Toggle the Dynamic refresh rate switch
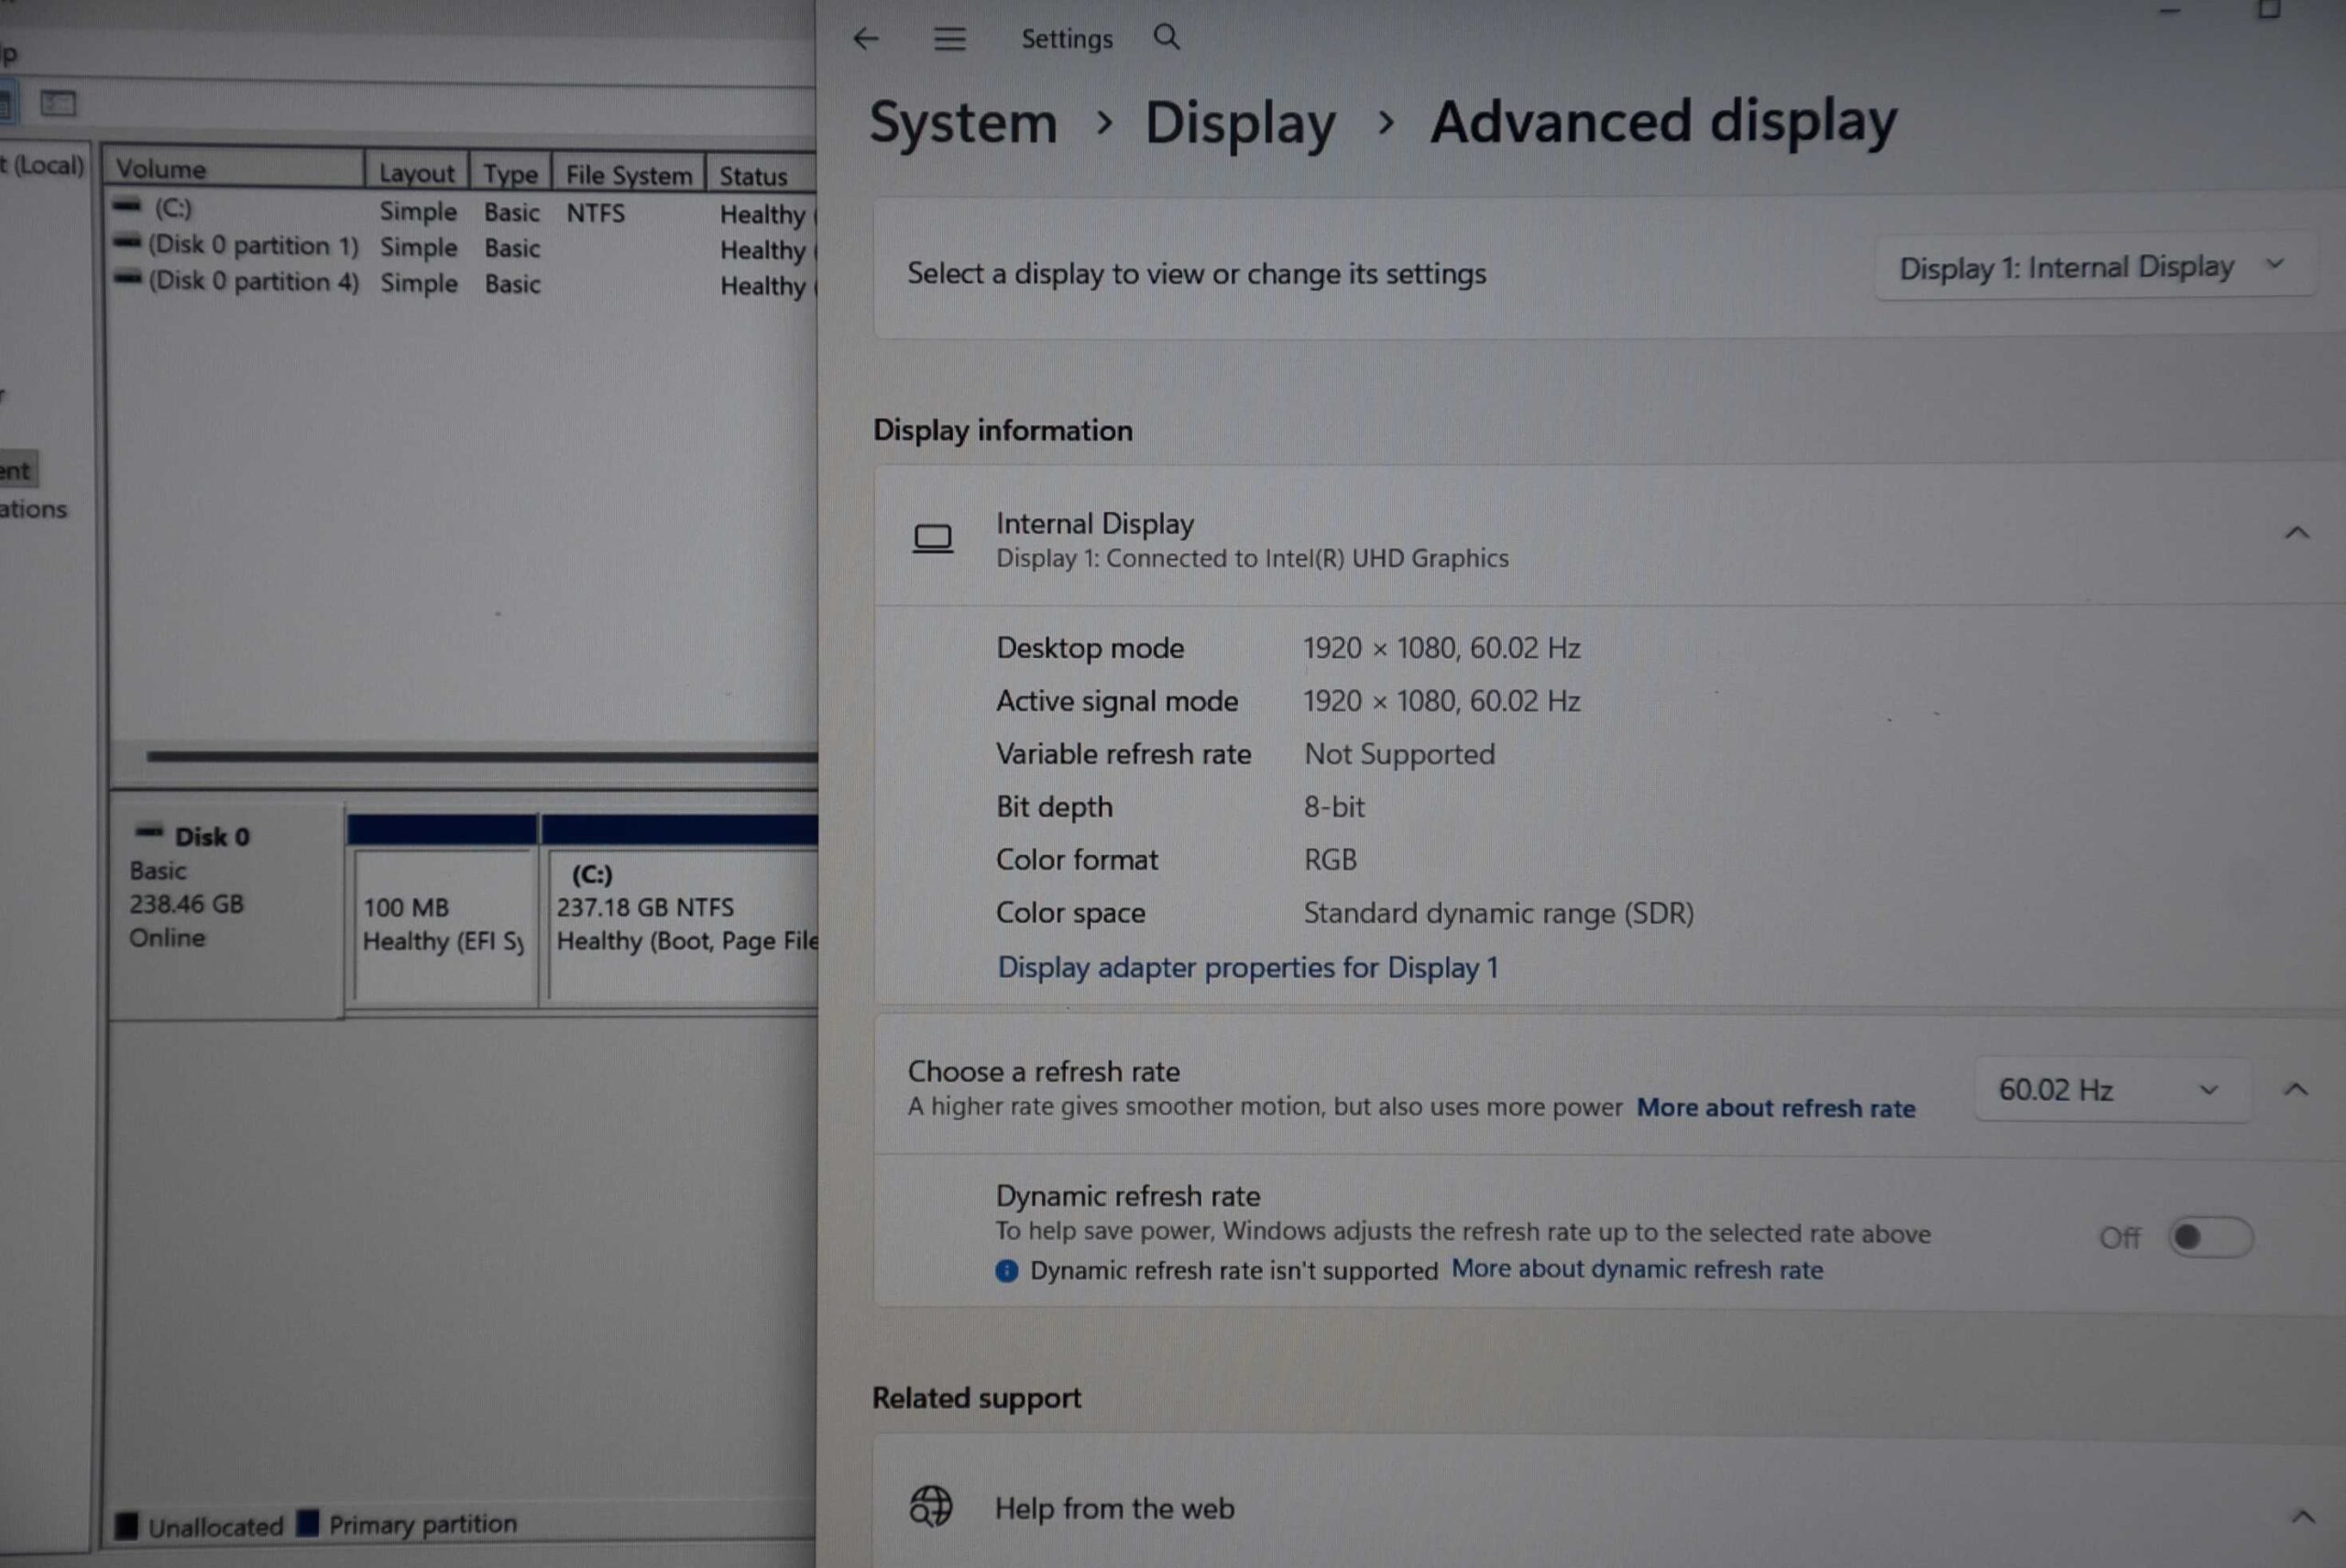Screen dimensions: 2346x1568 coord(2209,1237)
